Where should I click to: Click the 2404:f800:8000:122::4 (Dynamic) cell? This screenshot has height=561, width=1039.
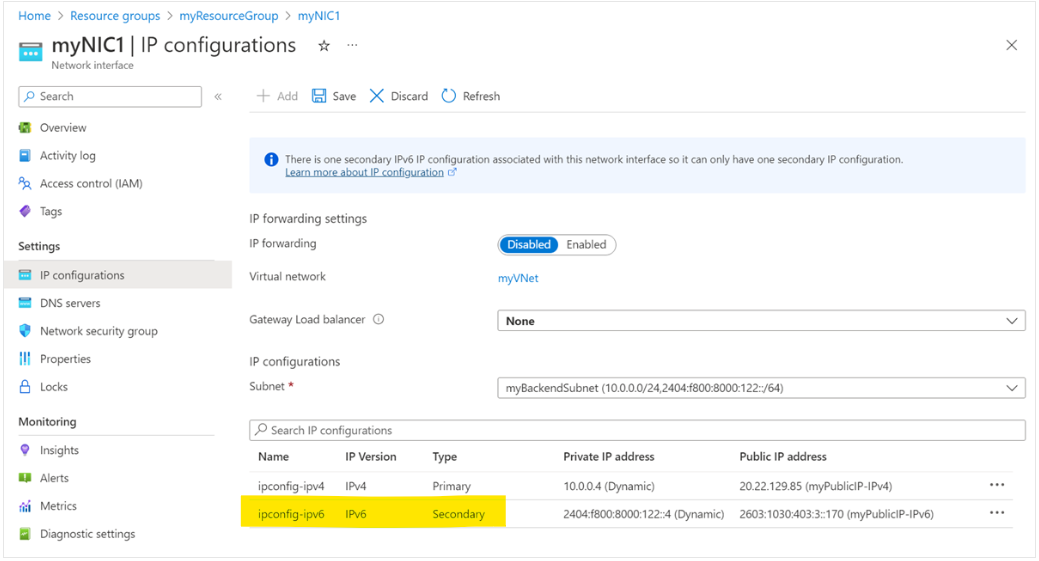coord(643,514)
